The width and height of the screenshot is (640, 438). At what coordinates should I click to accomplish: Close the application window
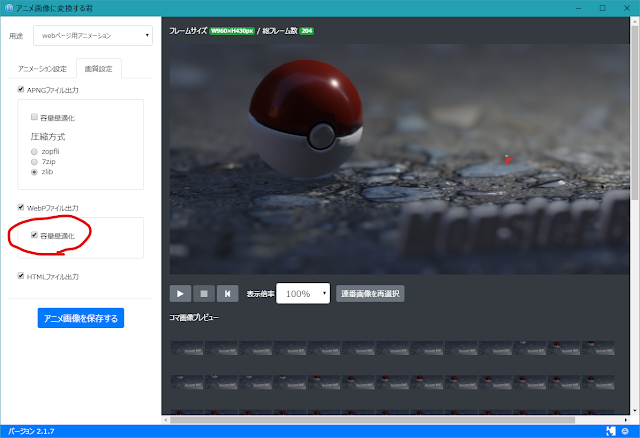(x=627, y=8)
